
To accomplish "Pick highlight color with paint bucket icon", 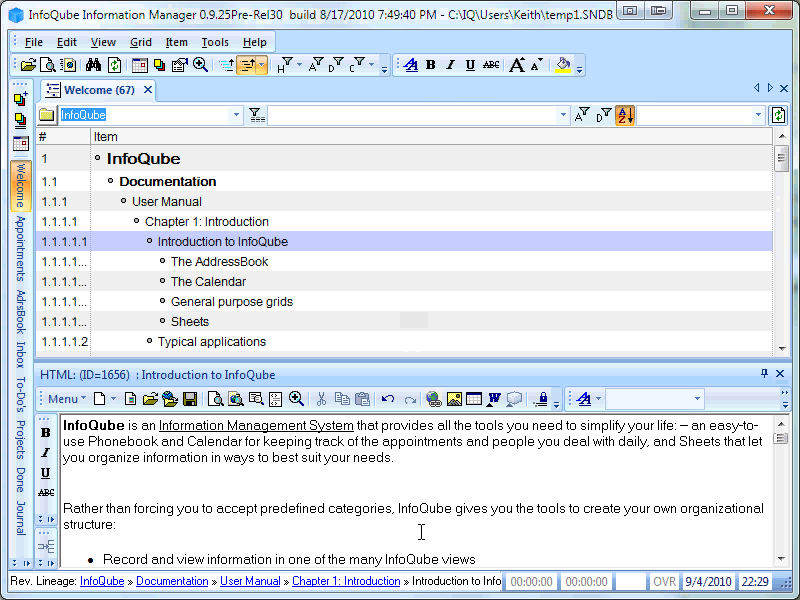I will pos(563,65).
